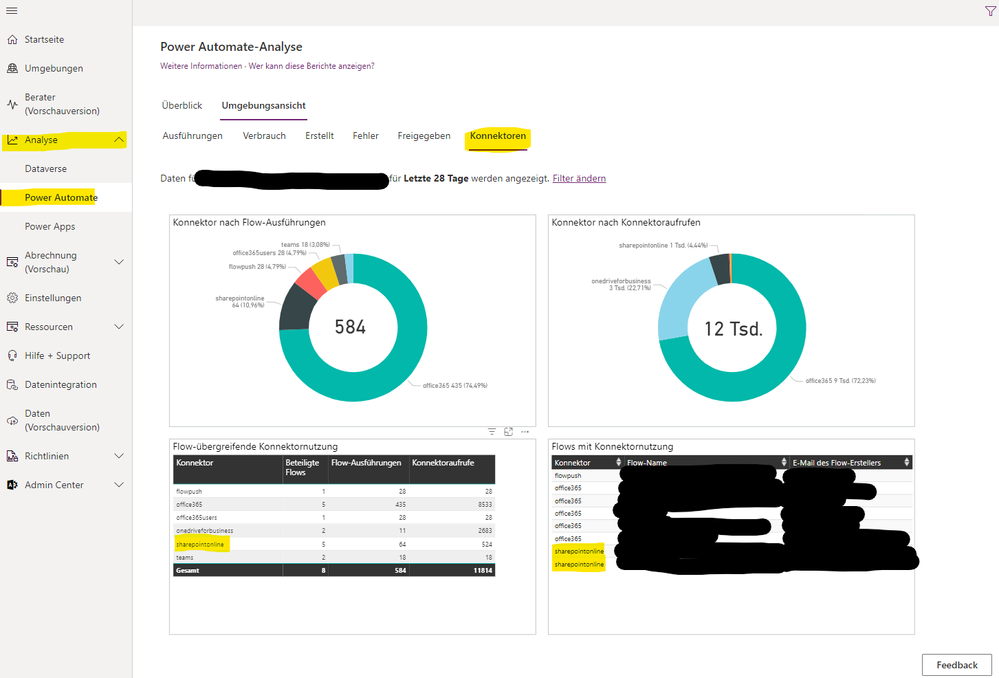Click the 584 total in donut center
Viewport: 999px width, 678px height.
(x=350, y=327)
